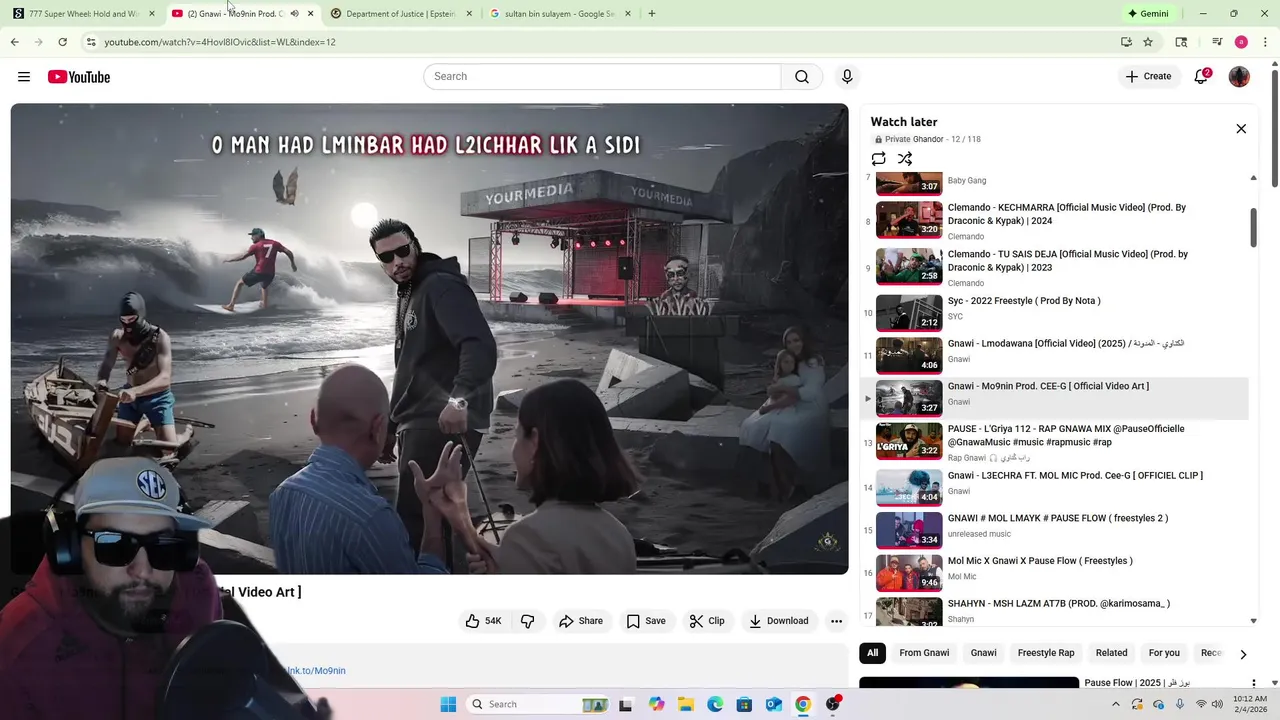Open the Ink.to/Mo9nin description link
Screen dimensions: 1280x720
[x=316, y=671]
